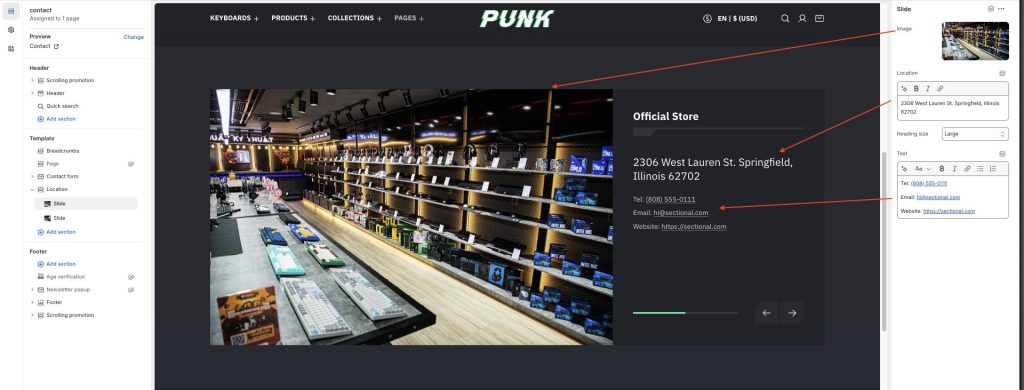Screen dimensions: 1024x390
Task: Click Change link next to Preview
Action: point(133,37)
